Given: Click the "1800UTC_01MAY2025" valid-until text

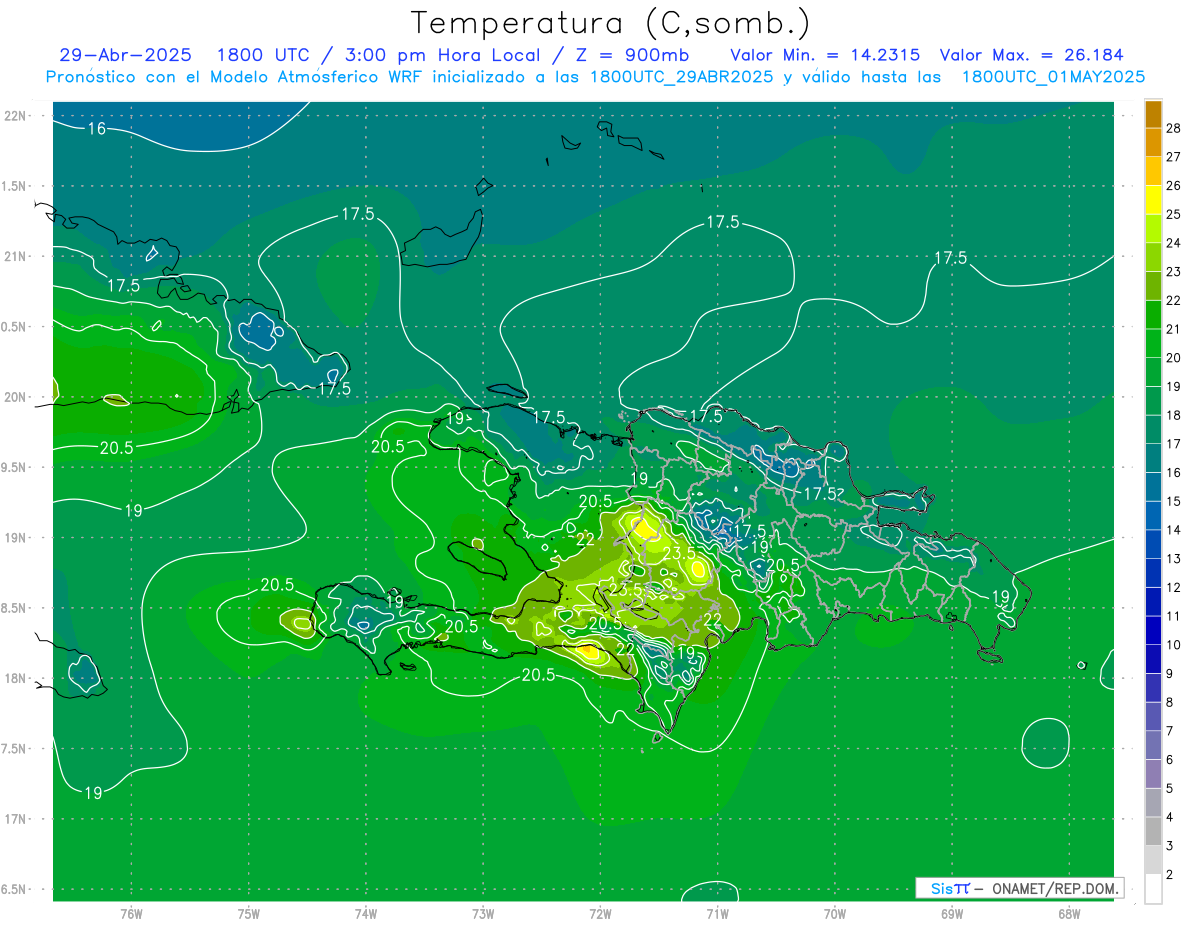Looking at the screenshot, I should (x=1053, y=76).
